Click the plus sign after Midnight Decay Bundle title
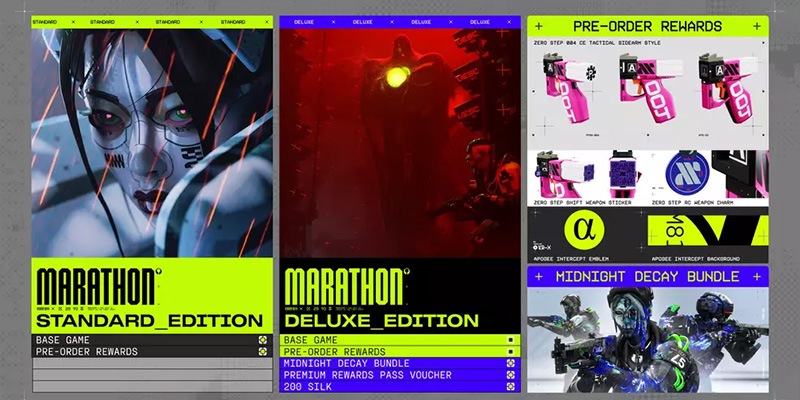 (757, 277)
